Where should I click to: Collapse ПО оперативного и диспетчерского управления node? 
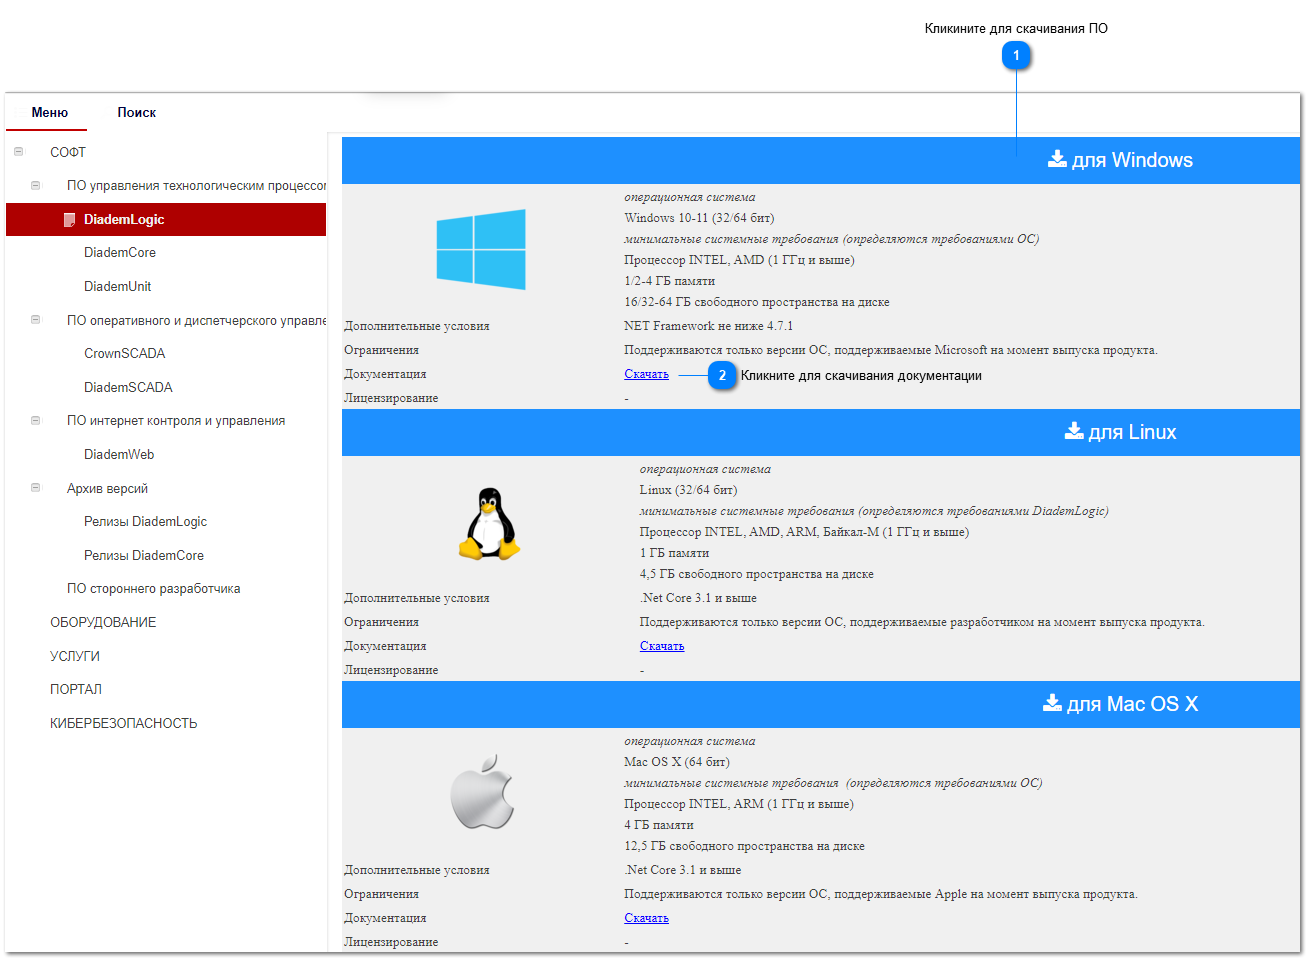click(x=35, y=320)
